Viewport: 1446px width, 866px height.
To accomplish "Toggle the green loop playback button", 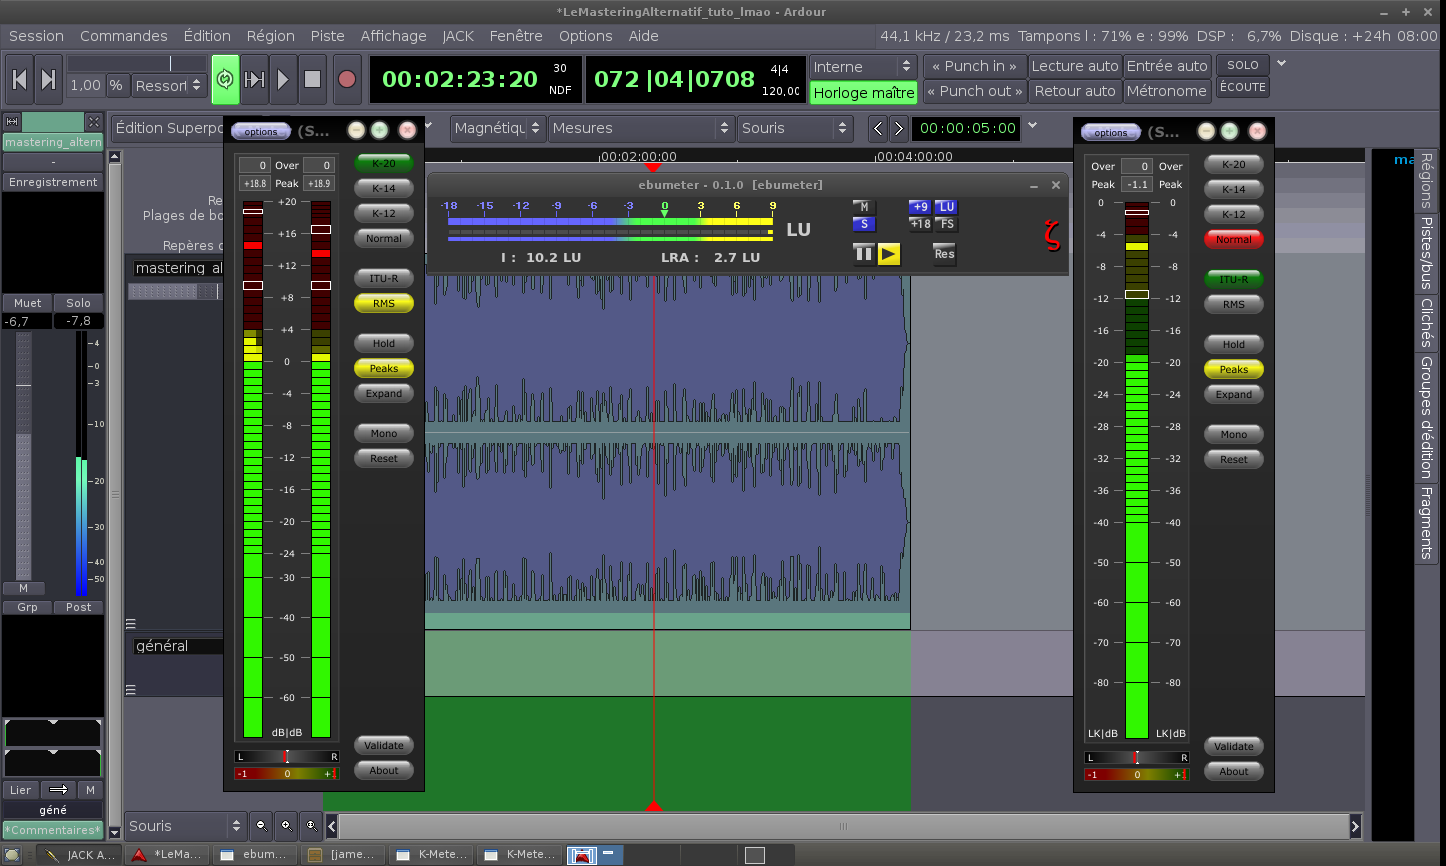I will [225, 80].
